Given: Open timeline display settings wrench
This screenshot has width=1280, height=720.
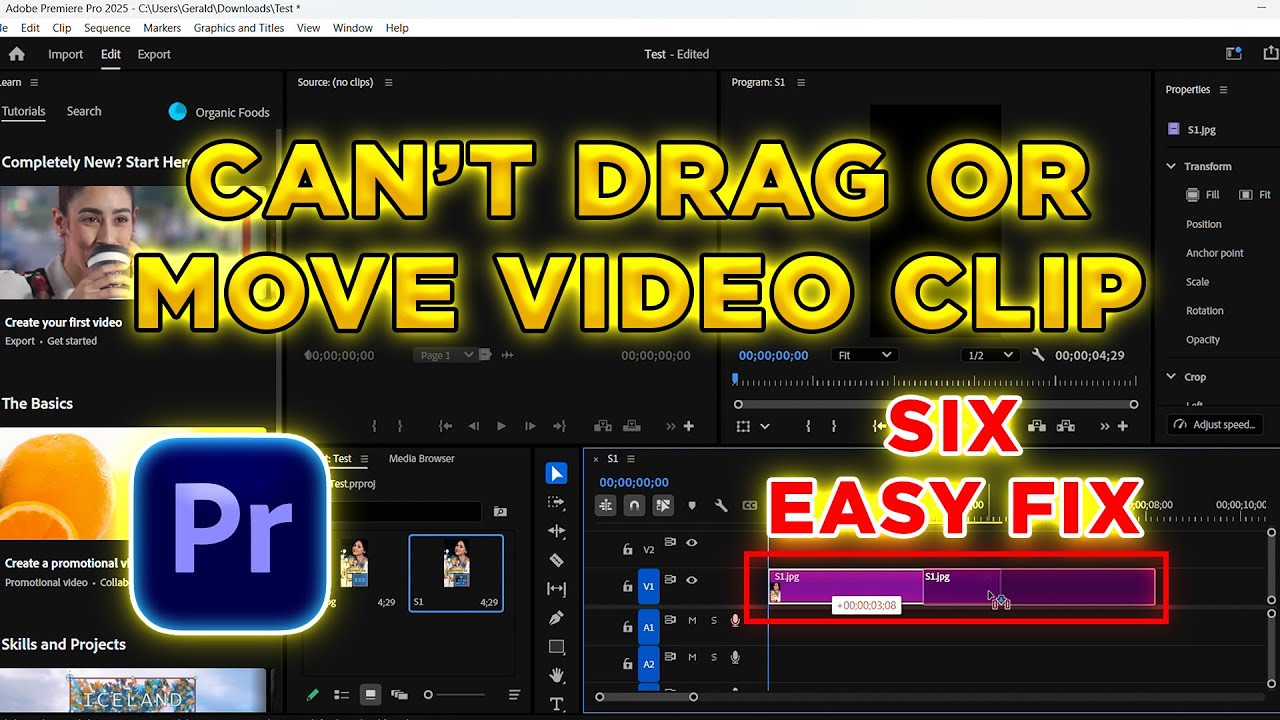Looking at the screenshot, I should coord(721,506).
